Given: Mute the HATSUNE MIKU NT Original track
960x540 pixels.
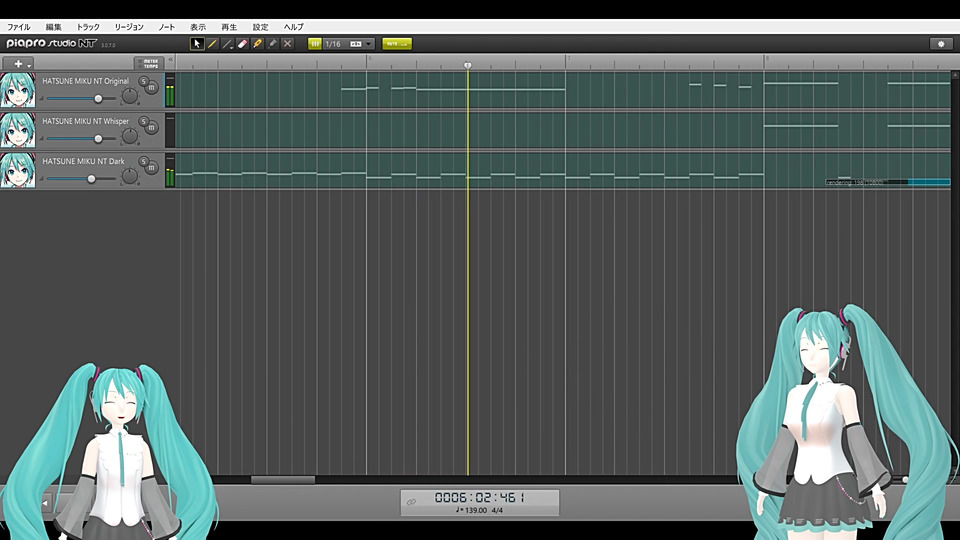Looking at the screenshot, I should tap(152, 88).
